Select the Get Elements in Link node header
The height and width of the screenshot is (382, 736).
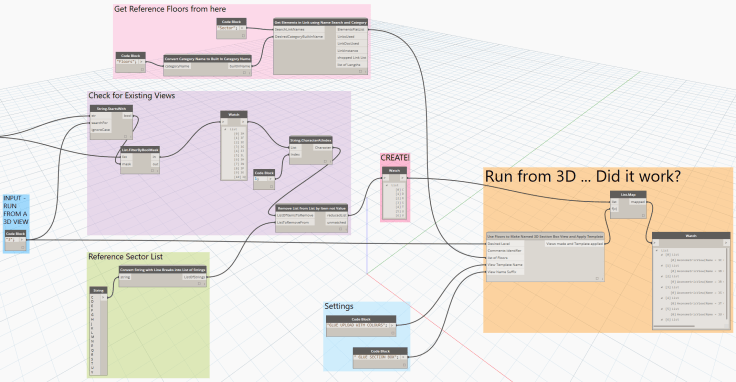[321, 22]
